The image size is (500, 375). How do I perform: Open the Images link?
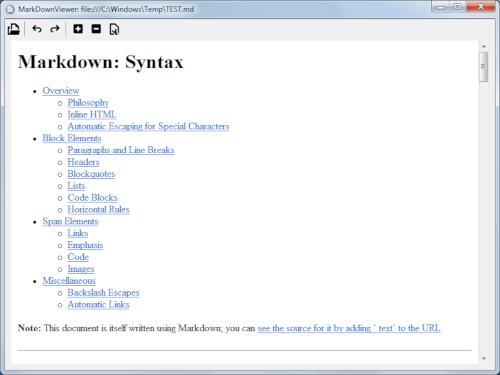(x=81, y=269)
